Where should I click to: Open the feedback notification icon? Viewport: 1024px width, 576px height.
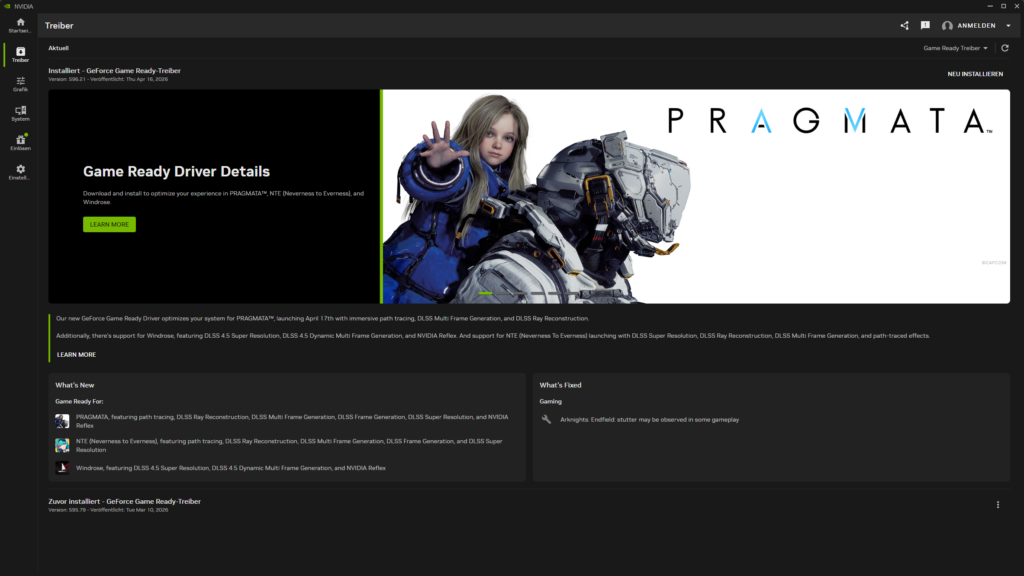(x=925, y=25)
